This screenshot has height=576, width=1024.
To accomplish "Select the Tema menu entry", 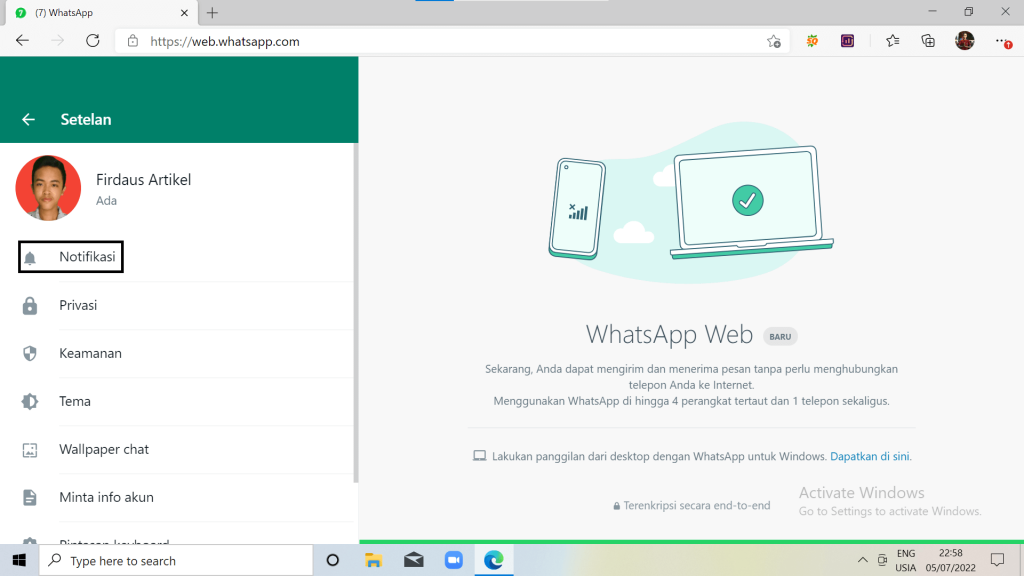I will click(x=75, y=402).
